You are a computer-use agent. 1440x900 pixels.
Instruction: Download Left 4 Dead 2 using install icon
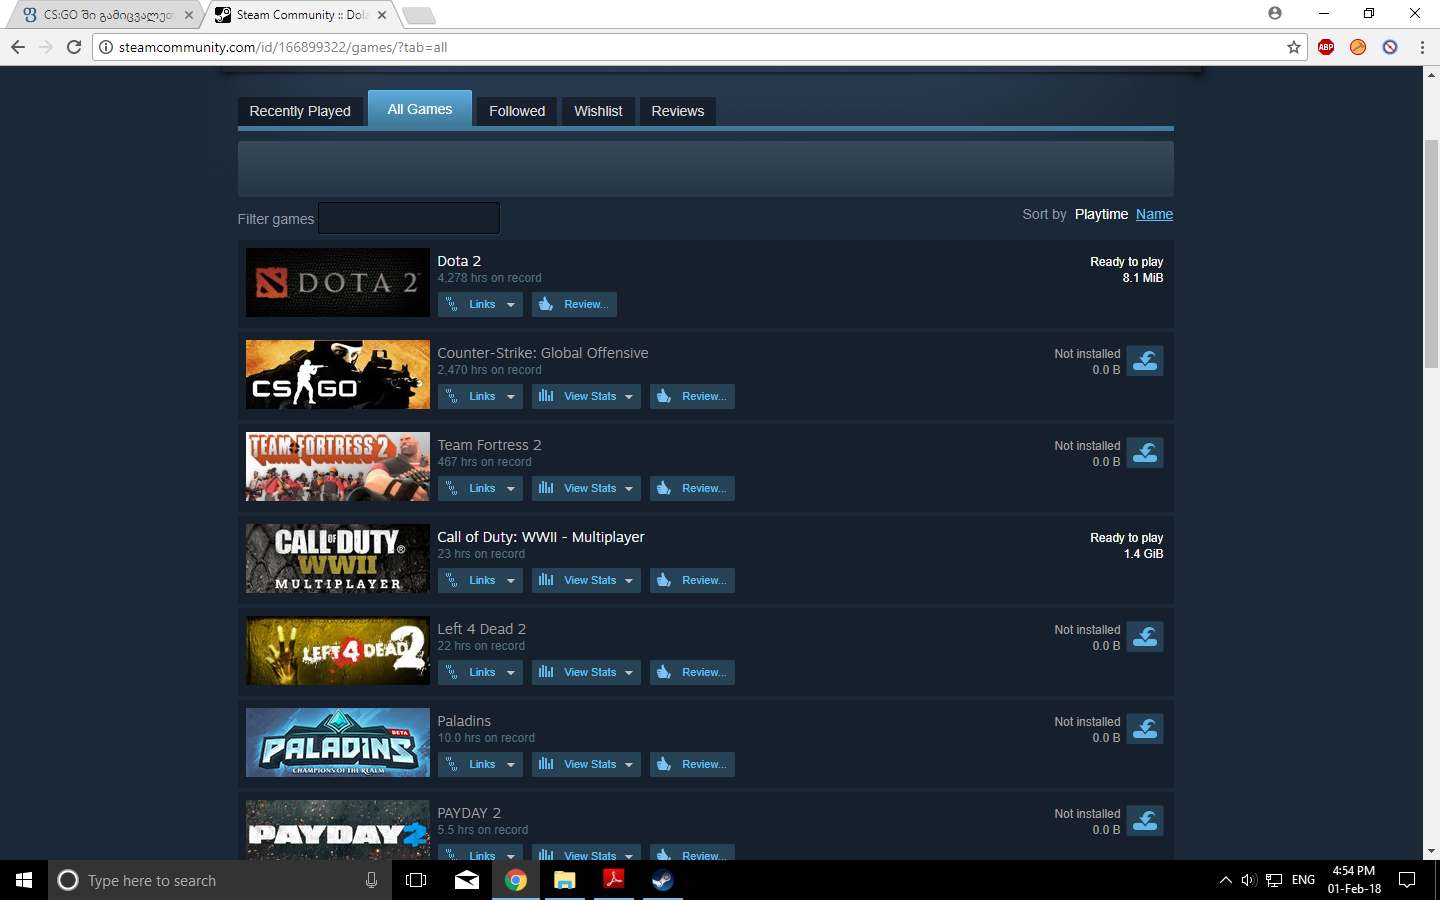click(1145, 637)
